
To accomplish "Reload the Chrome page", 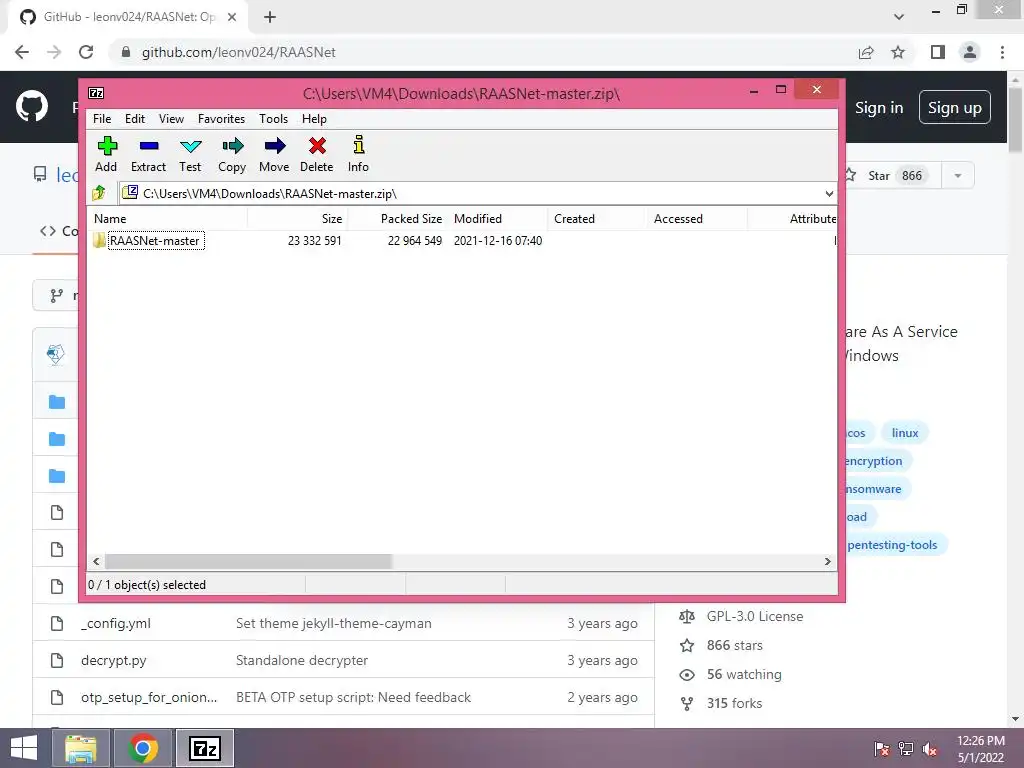I will (x=86, y=52).
